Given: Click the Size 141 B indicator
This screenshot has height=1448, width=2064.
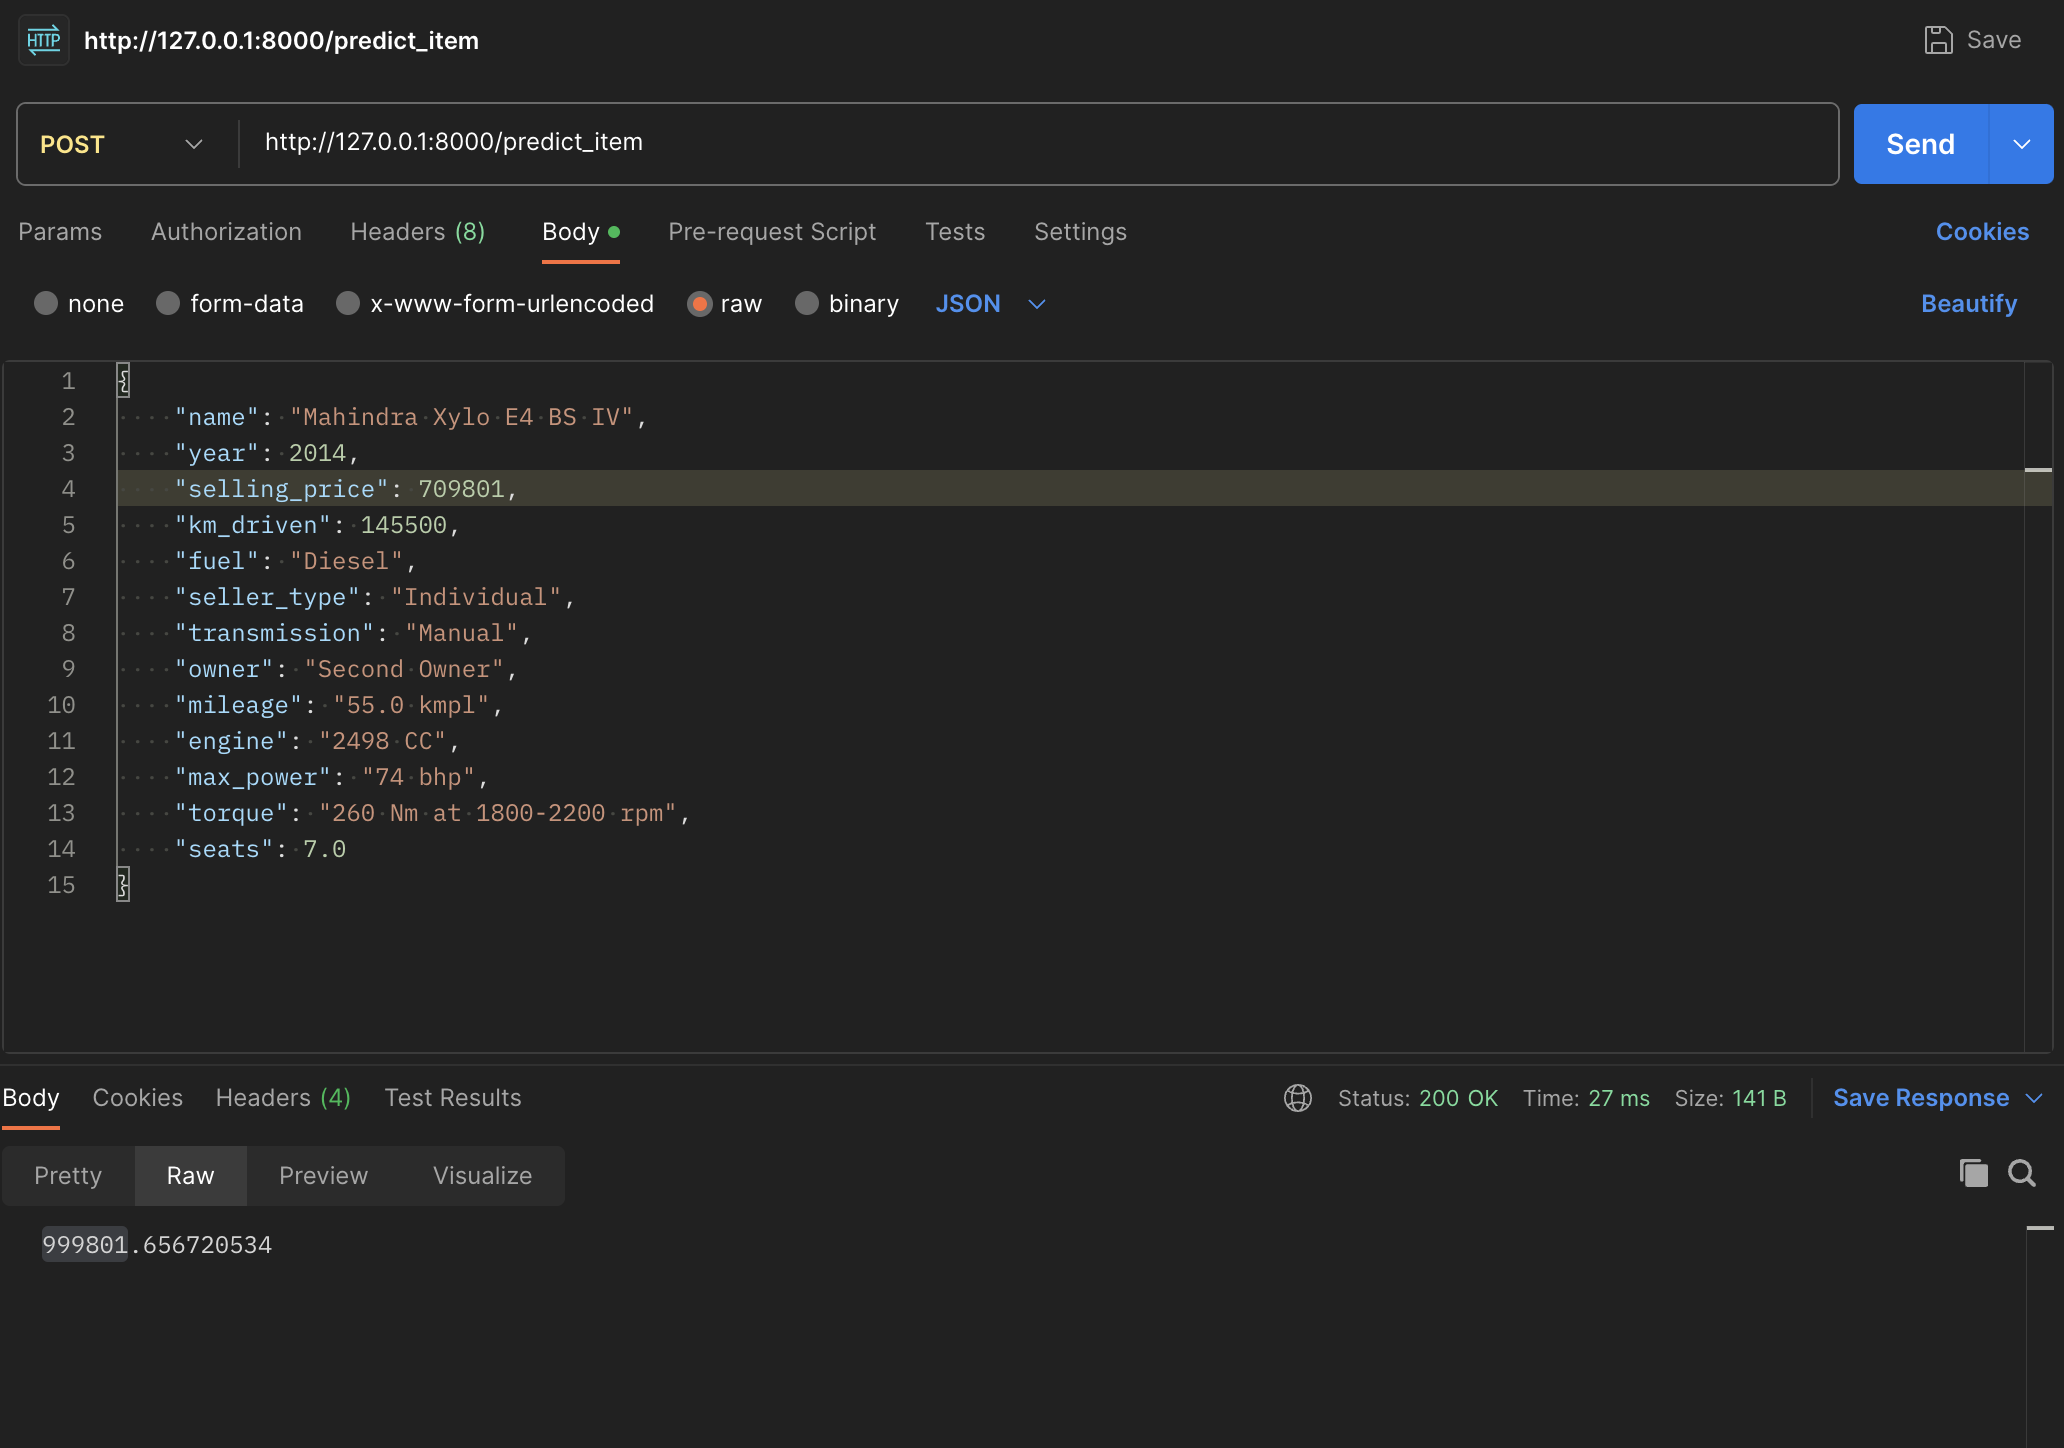Looking at the screenshot, I should click(1730, 1098).
